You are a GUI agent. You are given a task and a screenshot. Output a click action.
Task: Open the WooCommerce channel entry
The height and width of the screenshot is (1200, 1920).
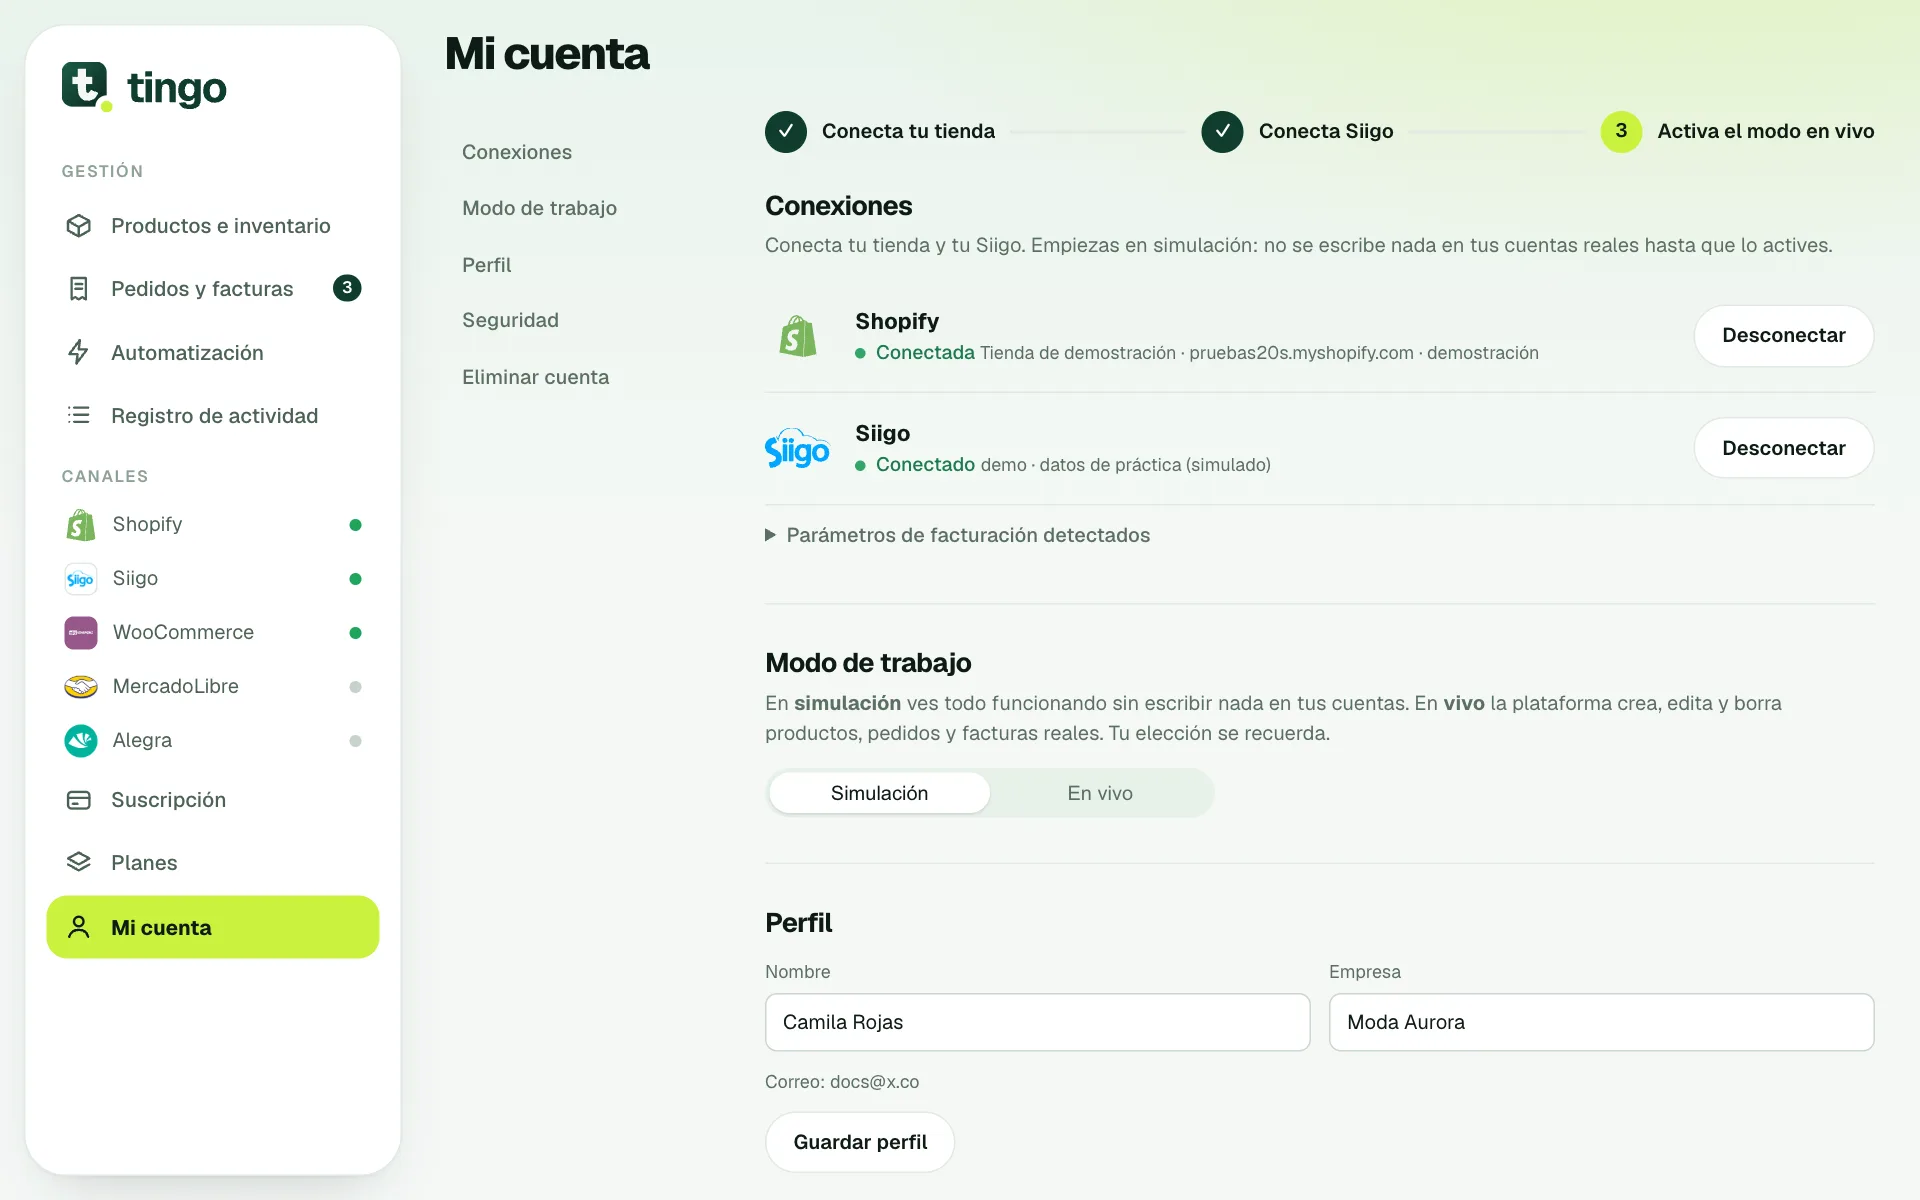pyautogui.click(x=212, y=632)
